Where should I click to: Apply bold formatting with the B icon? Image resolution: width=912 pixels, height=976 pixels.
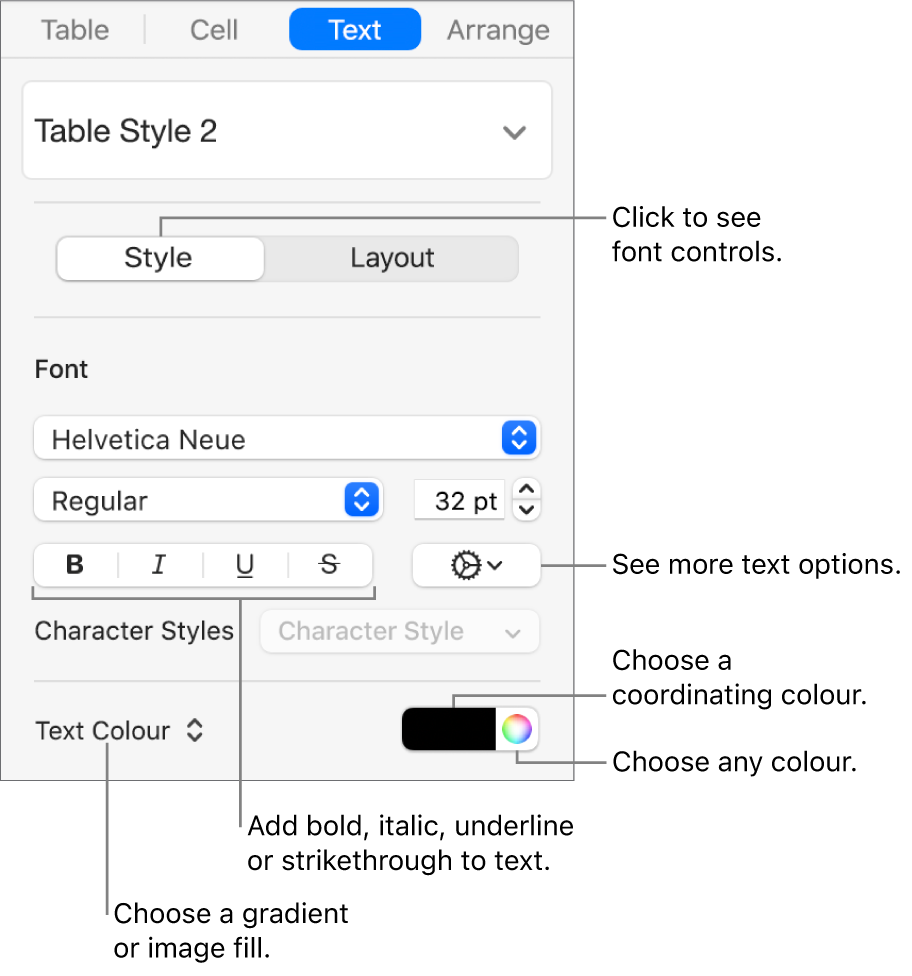coord(75,565)
